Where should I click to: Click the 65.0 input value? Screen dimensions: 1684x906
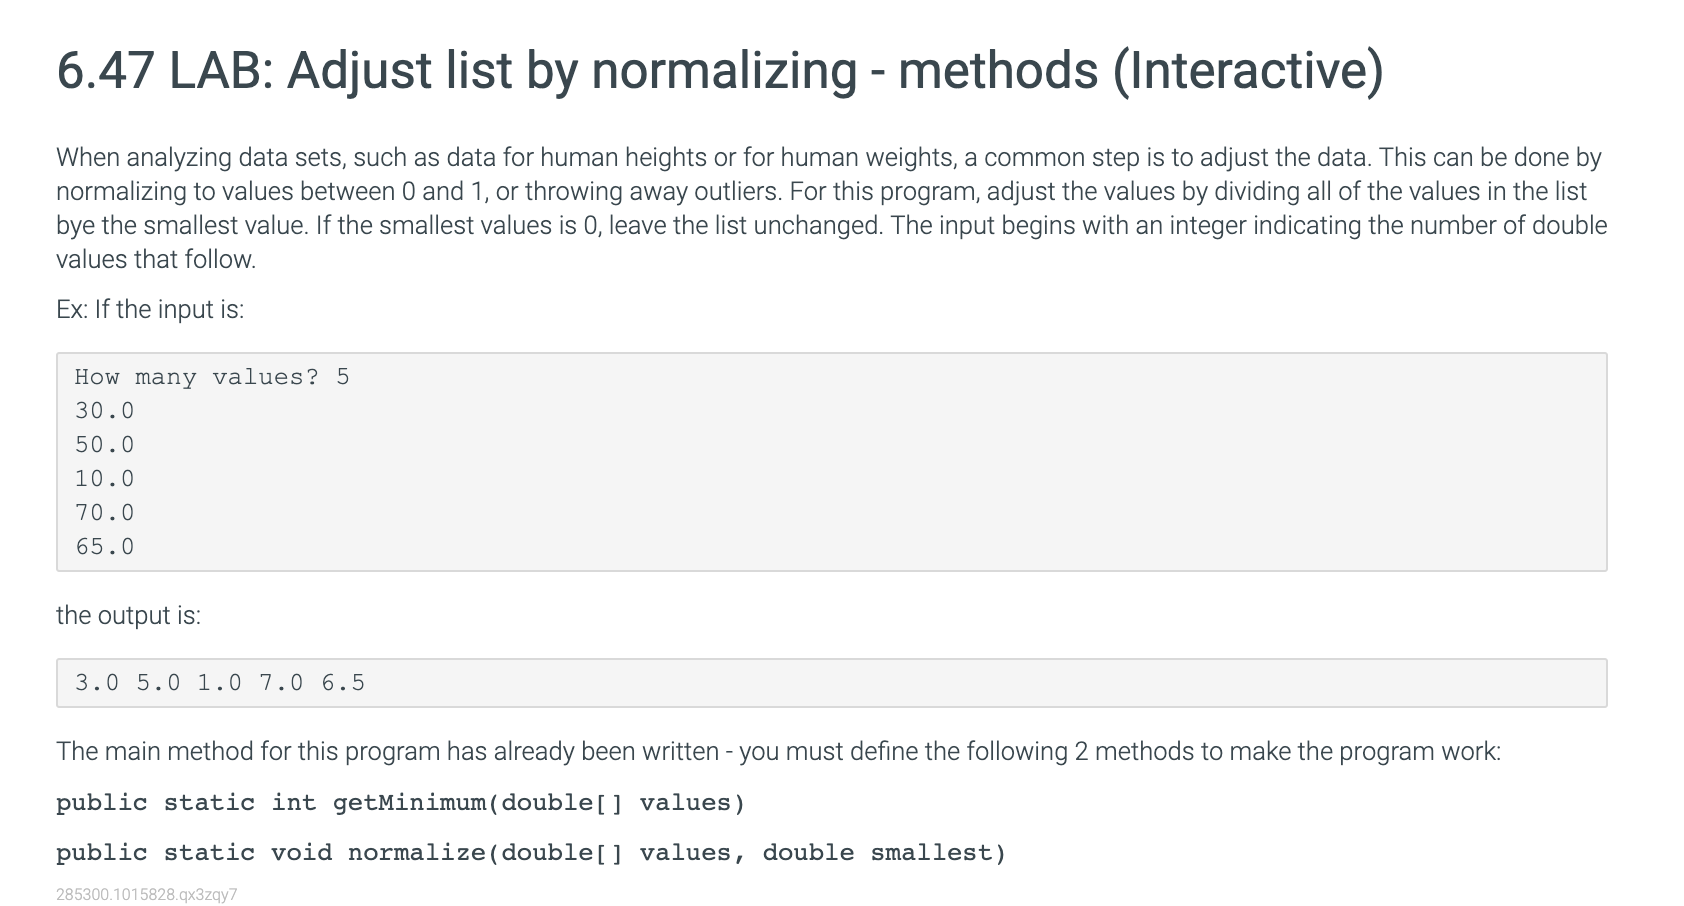104,547
